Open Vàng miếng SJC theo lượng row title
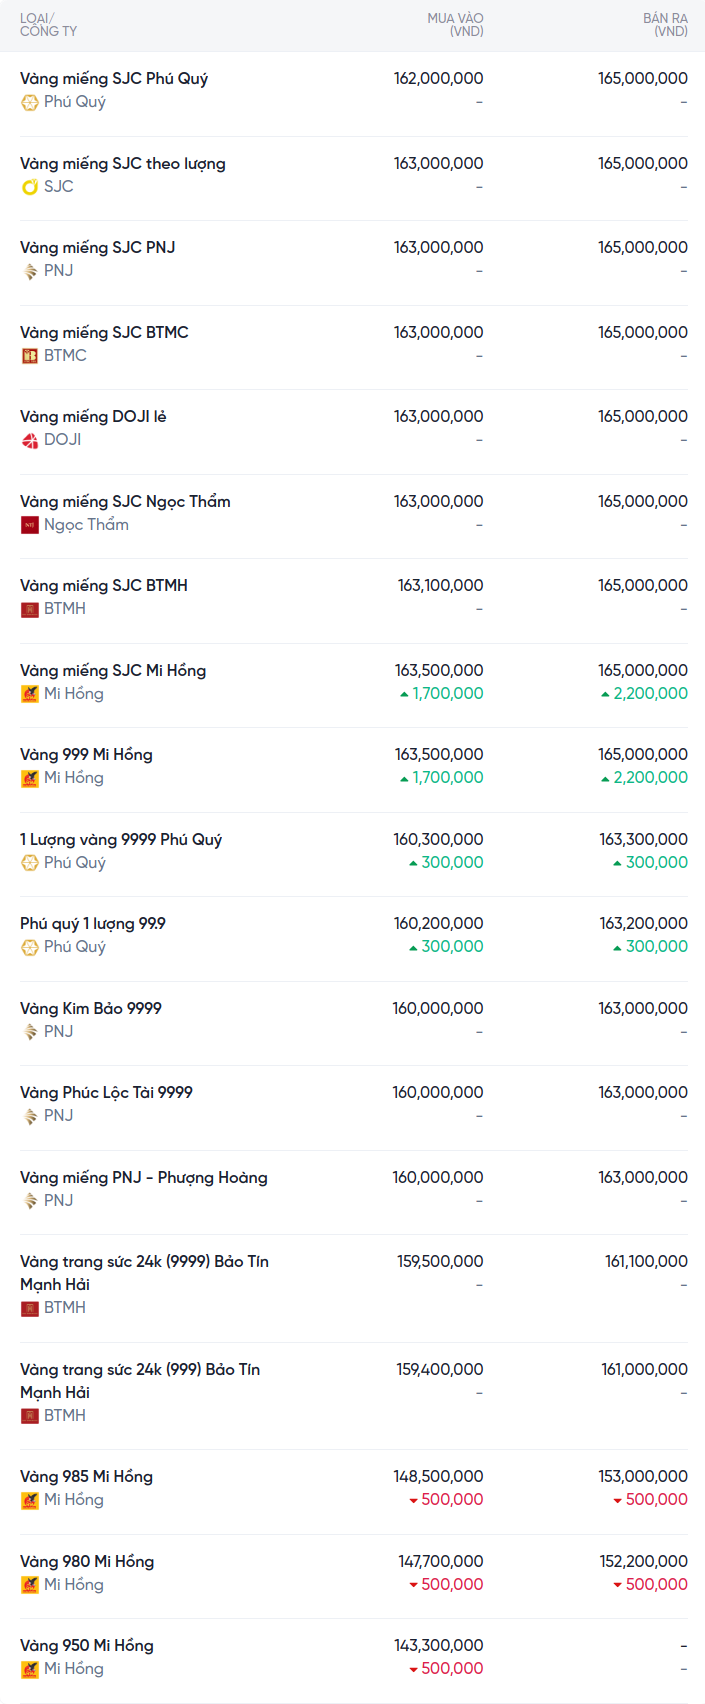The image size is (705, 1704). [123, 164]
